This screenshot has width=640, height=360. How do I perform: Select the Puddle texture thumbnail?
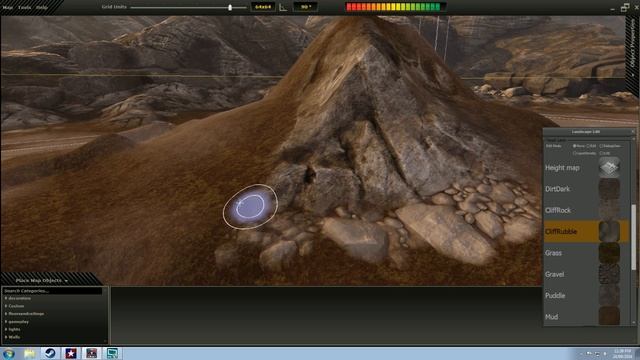[x=609, y=295]
